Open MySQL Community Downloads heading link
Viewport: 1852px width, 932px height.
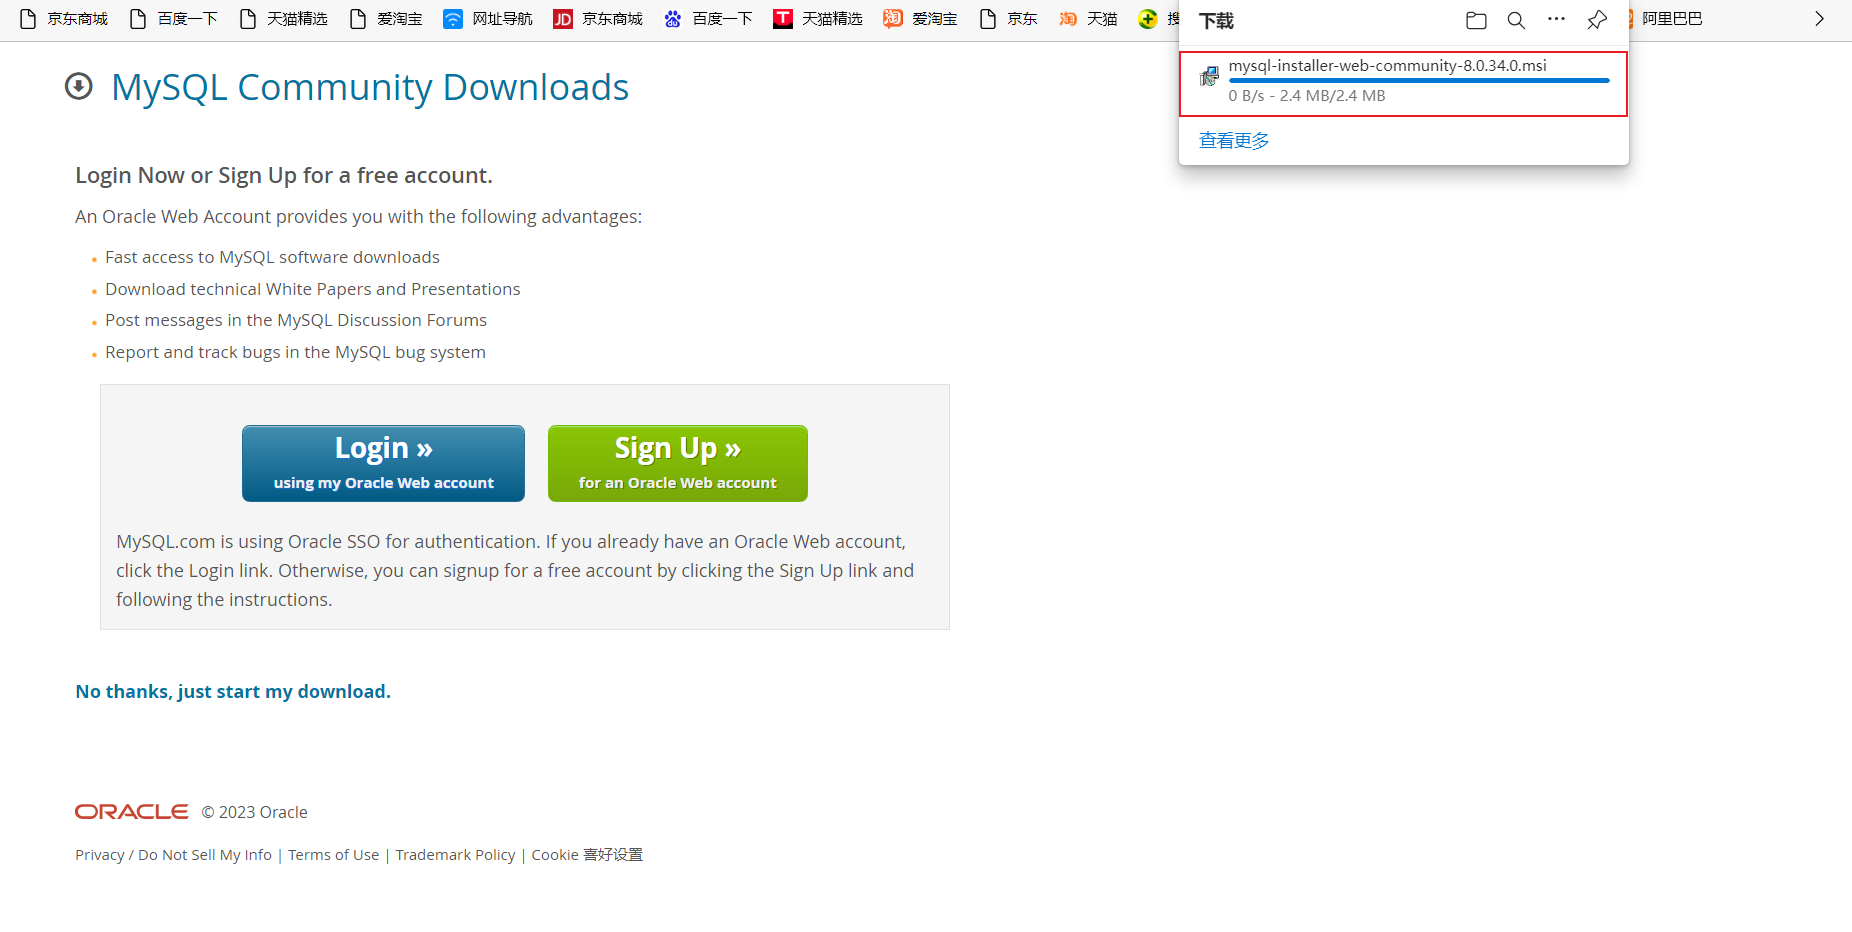click(x=370, y=87)
